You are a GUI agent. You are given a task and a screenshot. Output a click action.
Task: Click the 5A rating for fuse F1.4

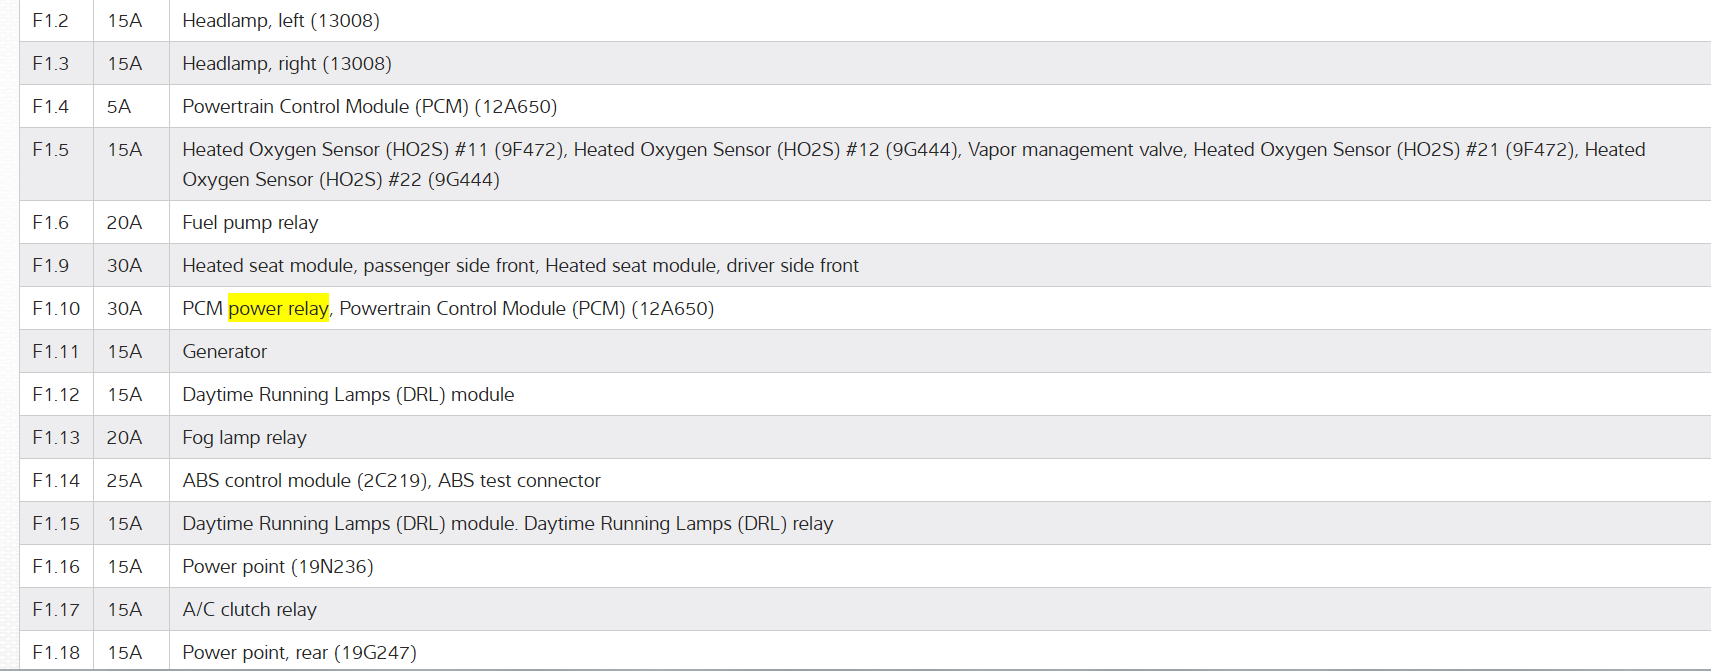click(119, 107)
